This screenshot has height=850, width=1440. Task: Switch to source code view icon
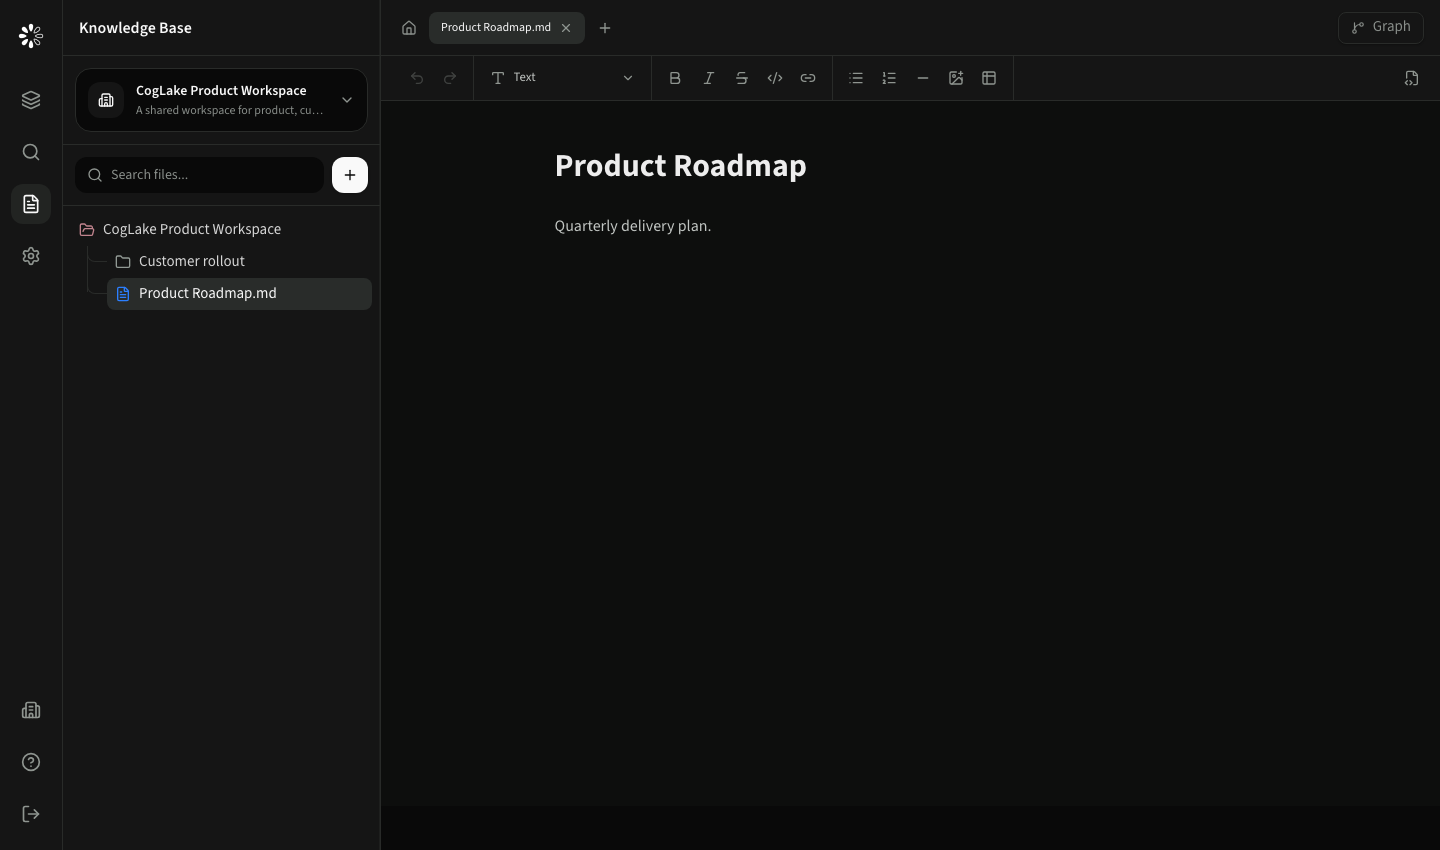tap(1411, 78)
